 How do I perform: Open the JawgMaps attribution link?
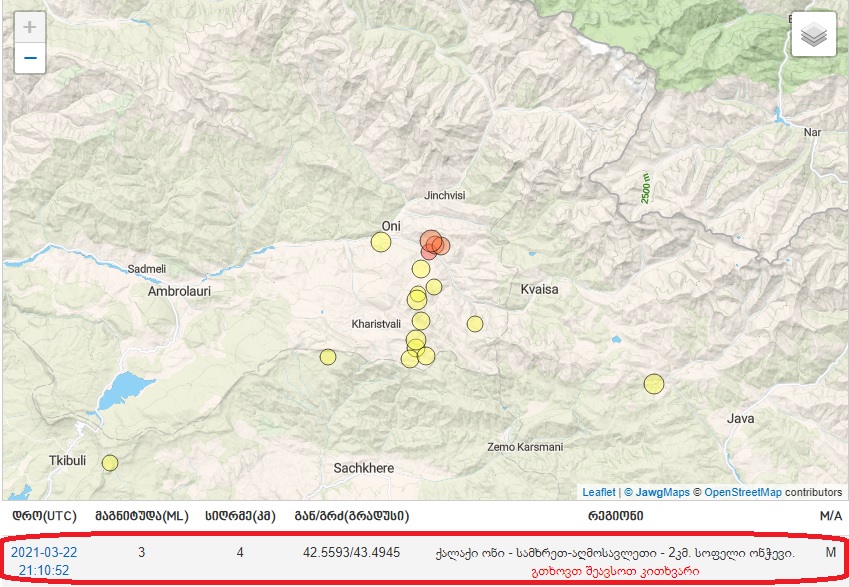point(661,492)
